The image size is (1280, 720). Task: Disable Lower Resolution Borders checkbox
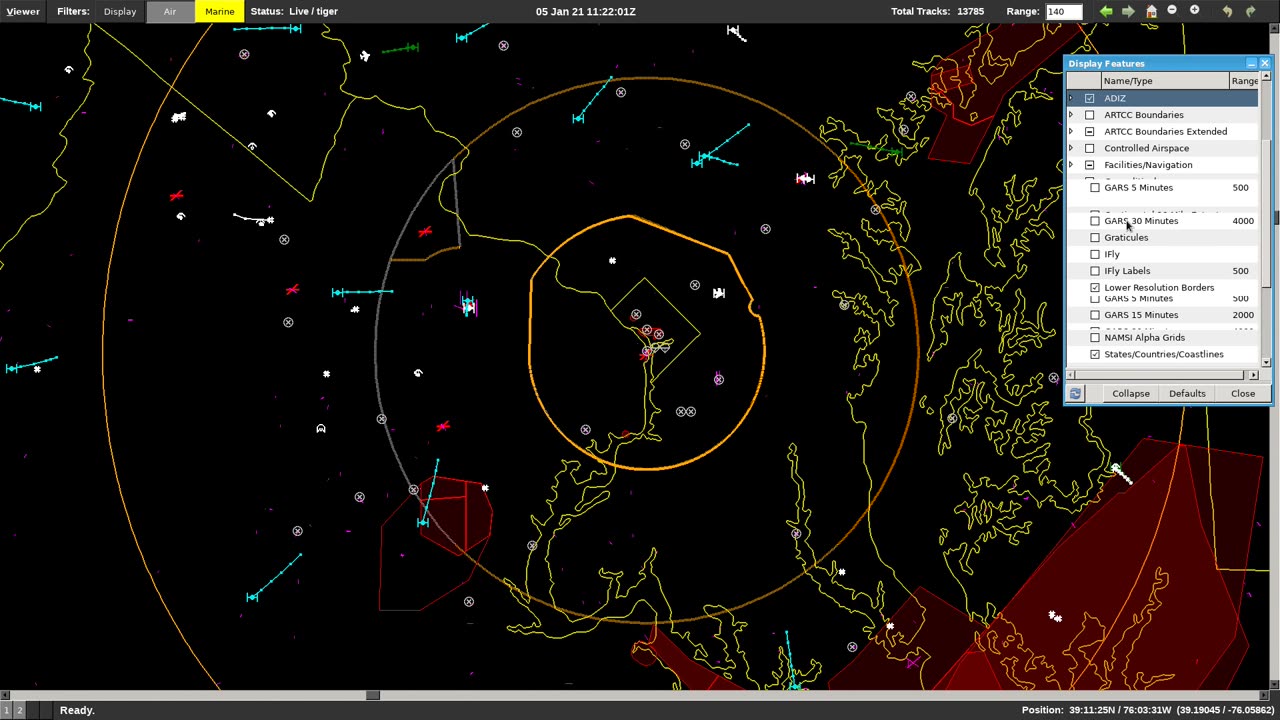pyautogui.click(x=1095, y=288)
